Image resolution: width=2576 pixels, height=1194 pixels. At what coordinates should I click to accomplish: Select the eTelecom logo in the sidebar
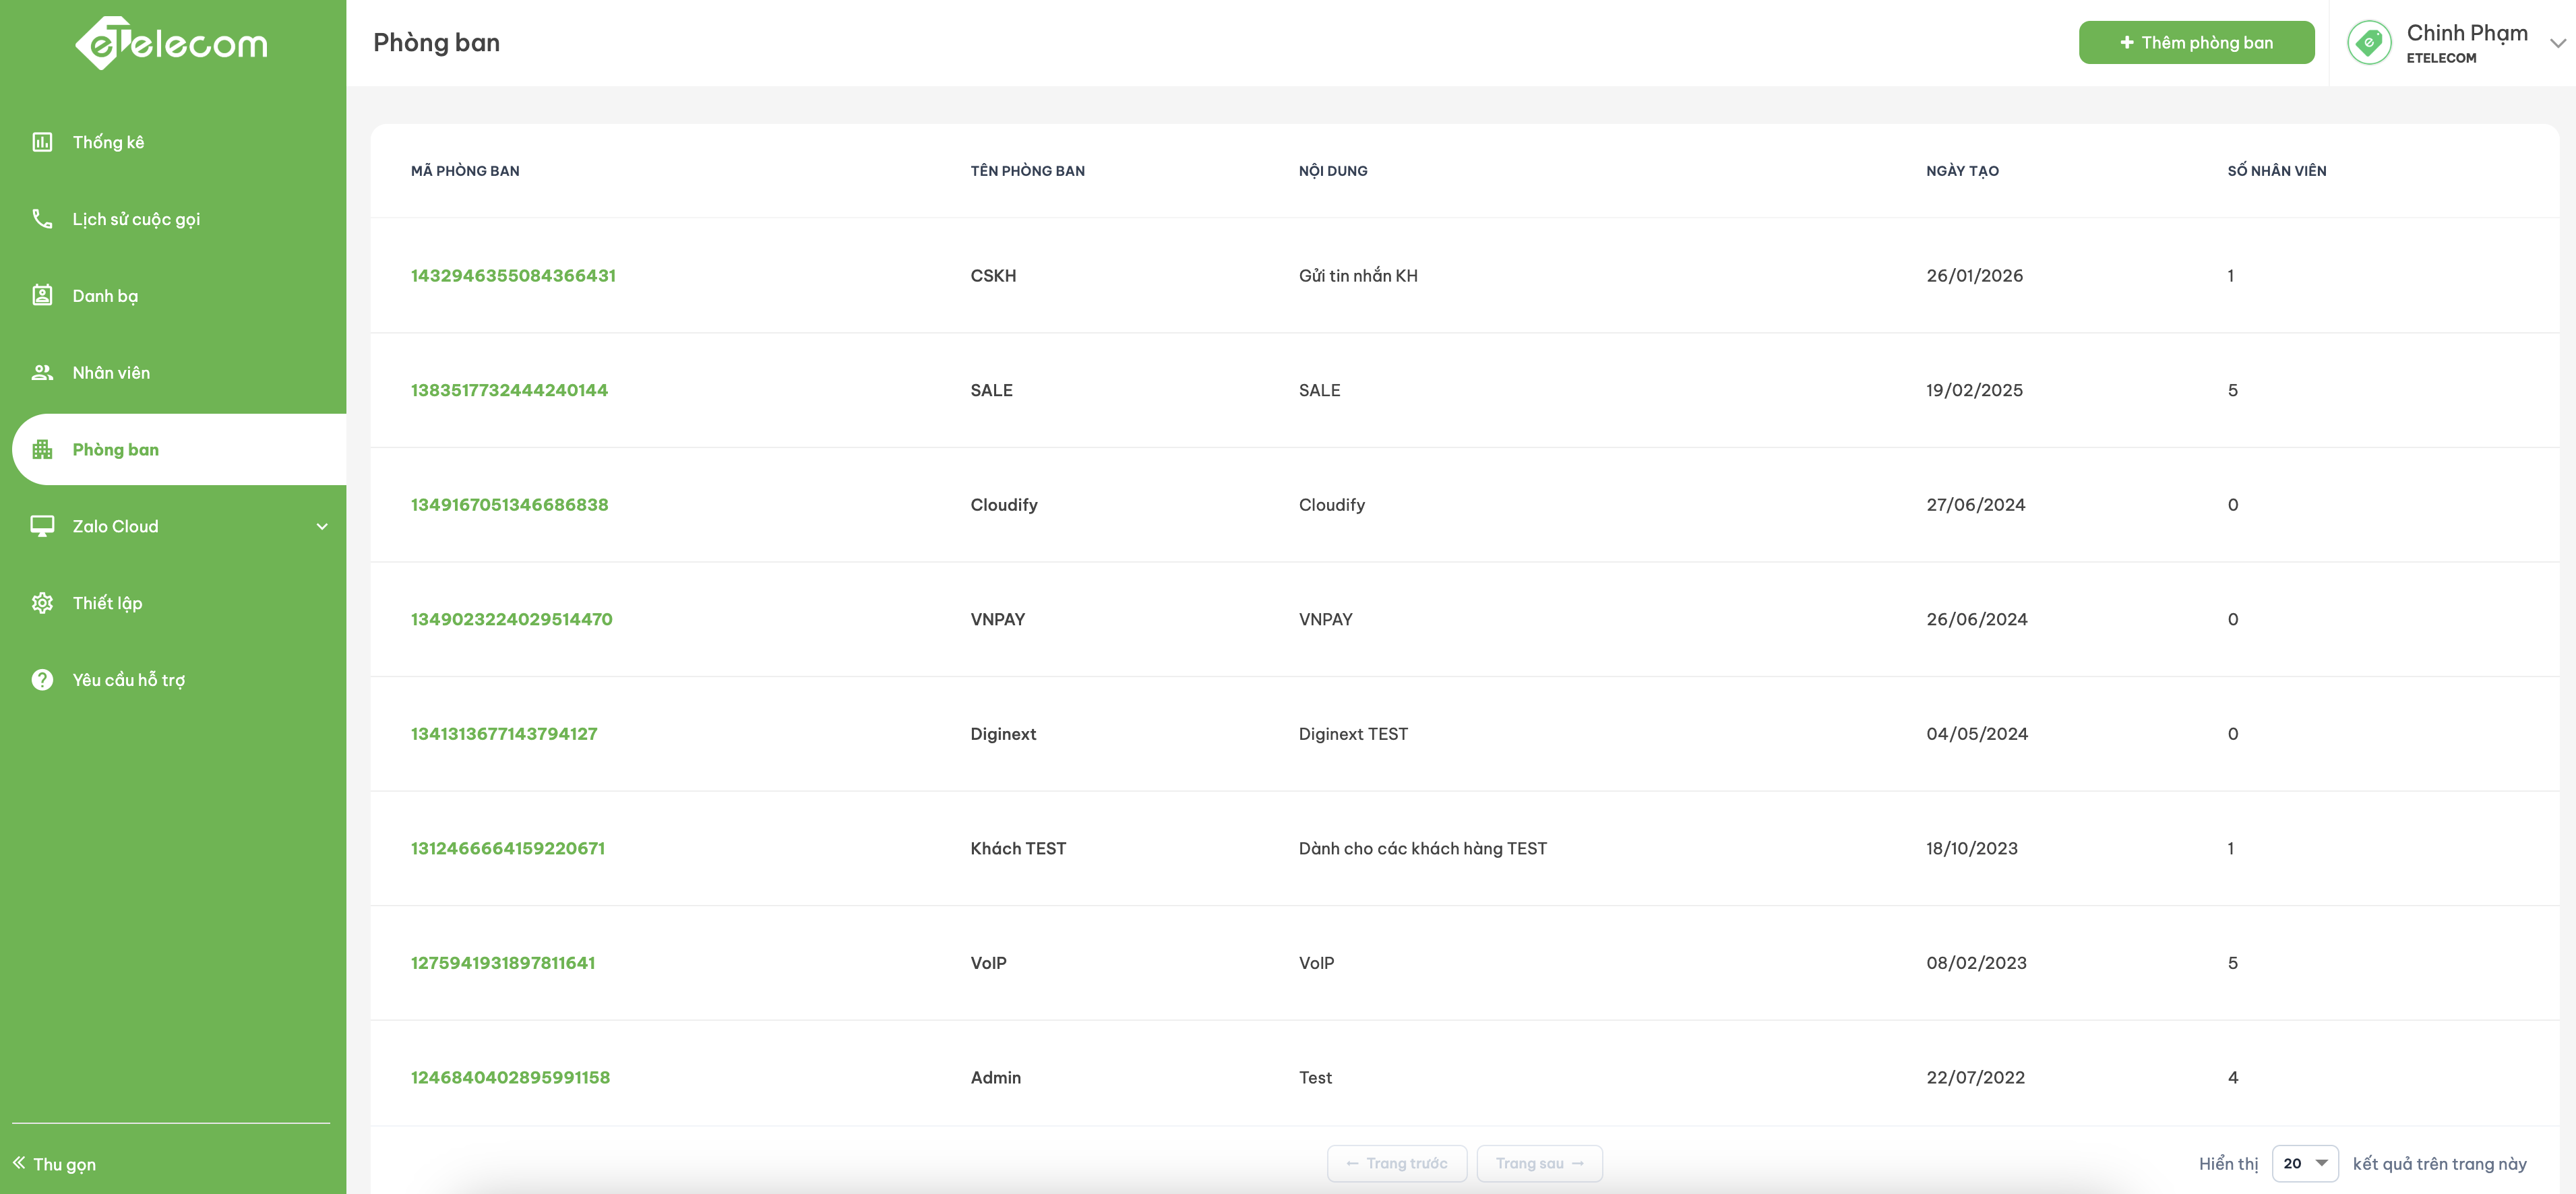click(x=172, y=43)
